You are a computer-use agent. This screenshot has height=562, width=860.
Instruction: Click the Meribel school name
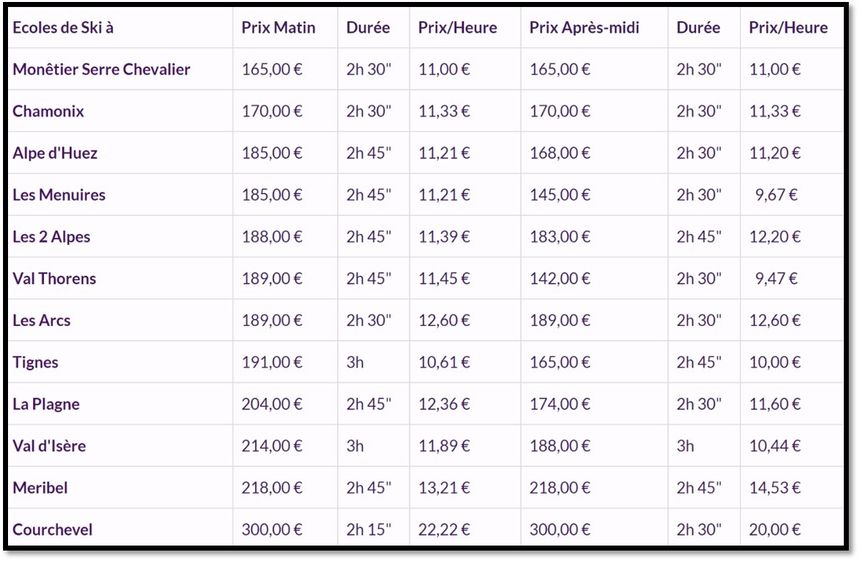(40, 488)
